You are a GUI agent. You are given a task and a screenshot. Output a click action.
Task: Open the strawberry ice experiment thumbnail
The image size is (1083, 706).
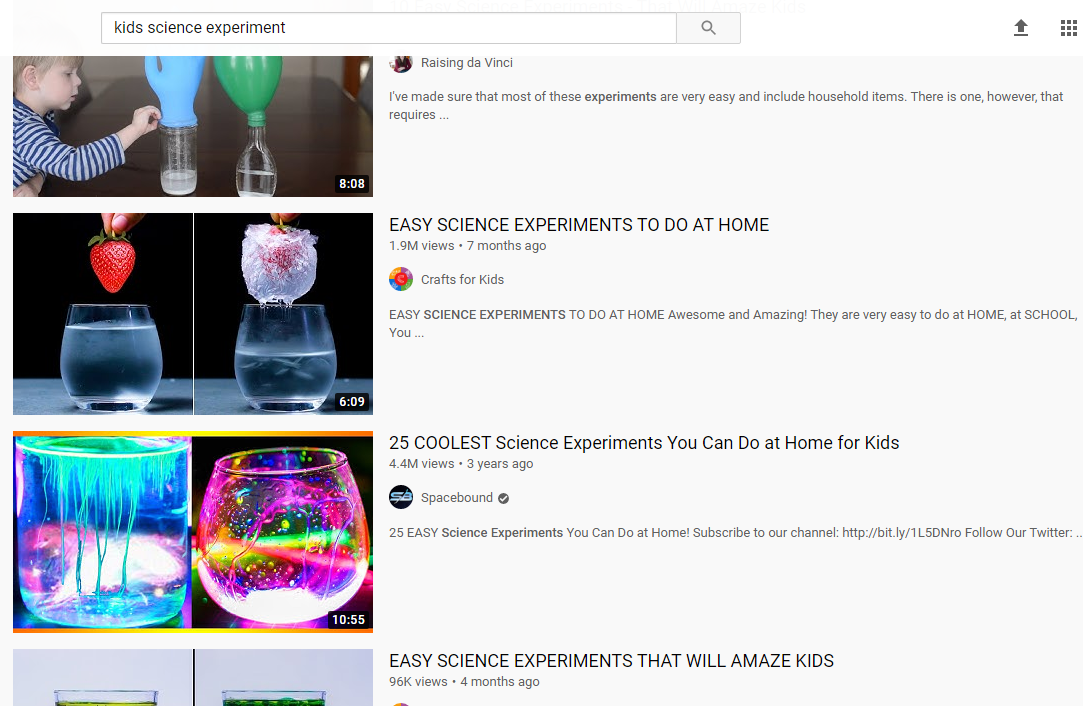(x=193, y=314)
